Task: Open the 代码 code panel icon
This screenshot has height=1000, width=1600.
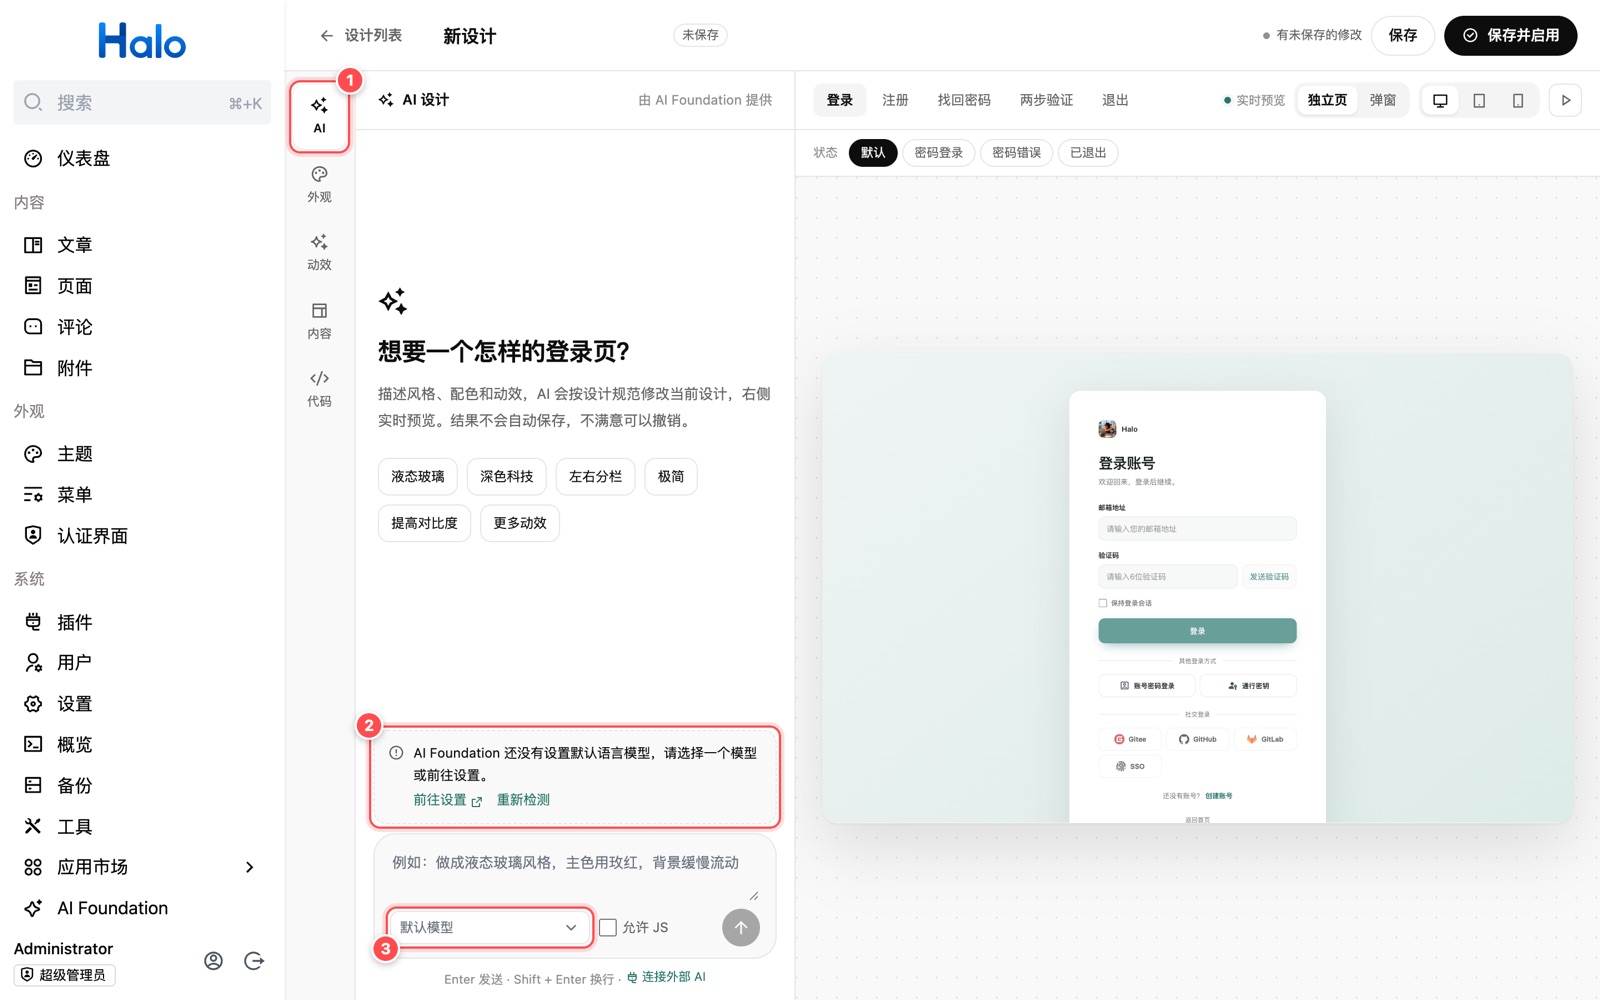Action: 319,389
